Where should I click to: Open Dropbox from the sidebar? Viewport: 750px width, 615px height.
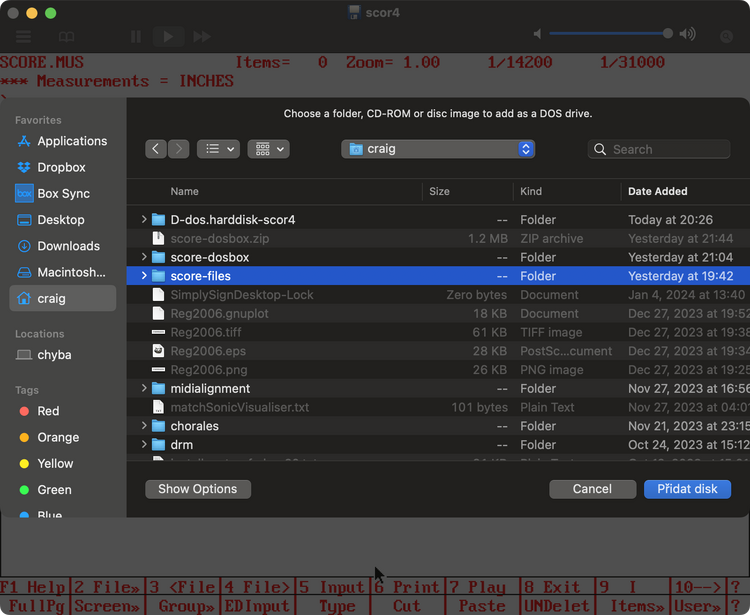click(61, 167)
